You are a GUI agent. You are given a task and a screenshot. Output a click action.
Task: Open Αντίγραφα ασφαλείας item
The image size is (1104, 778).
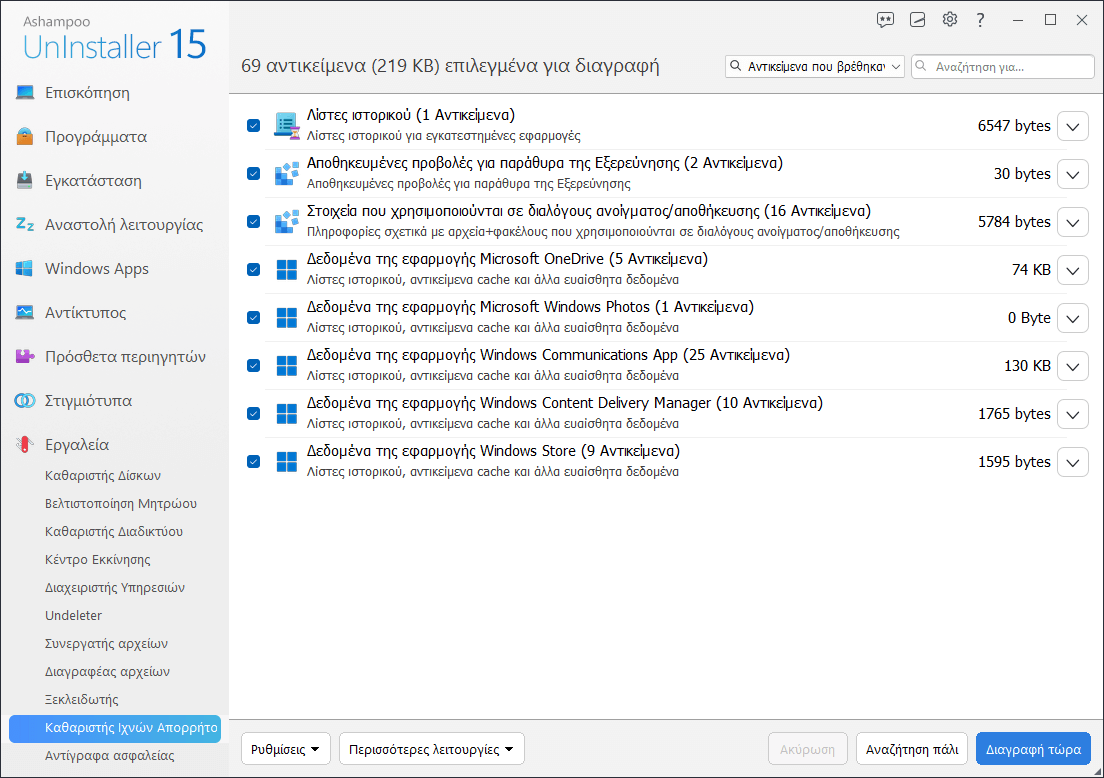click(x=109, y=755)
